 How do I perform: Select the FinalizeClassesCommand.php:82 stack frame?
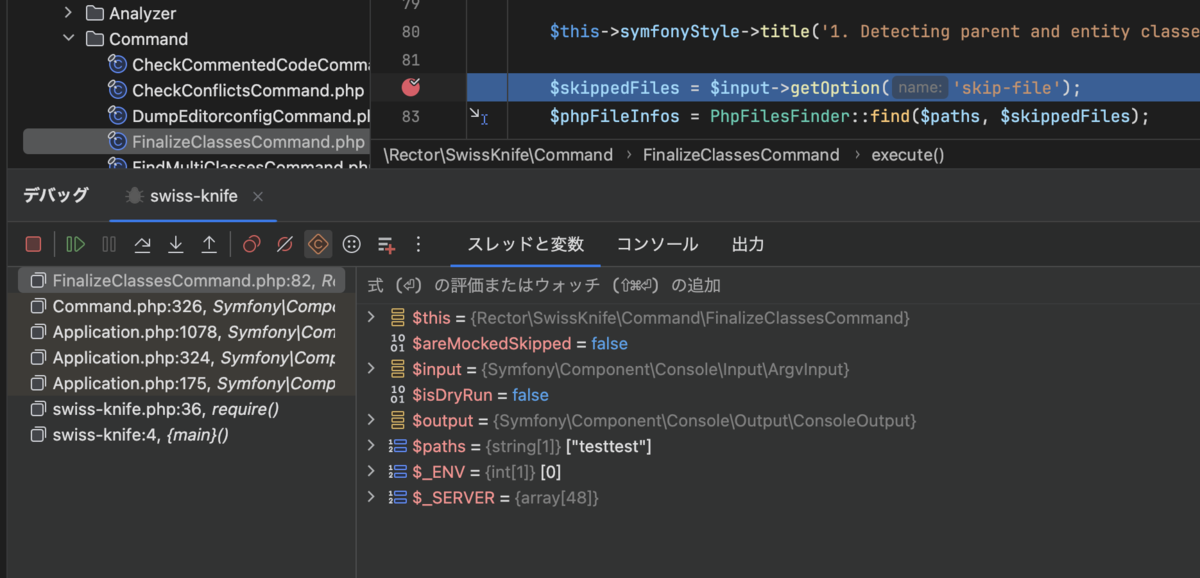click(182, 280)
